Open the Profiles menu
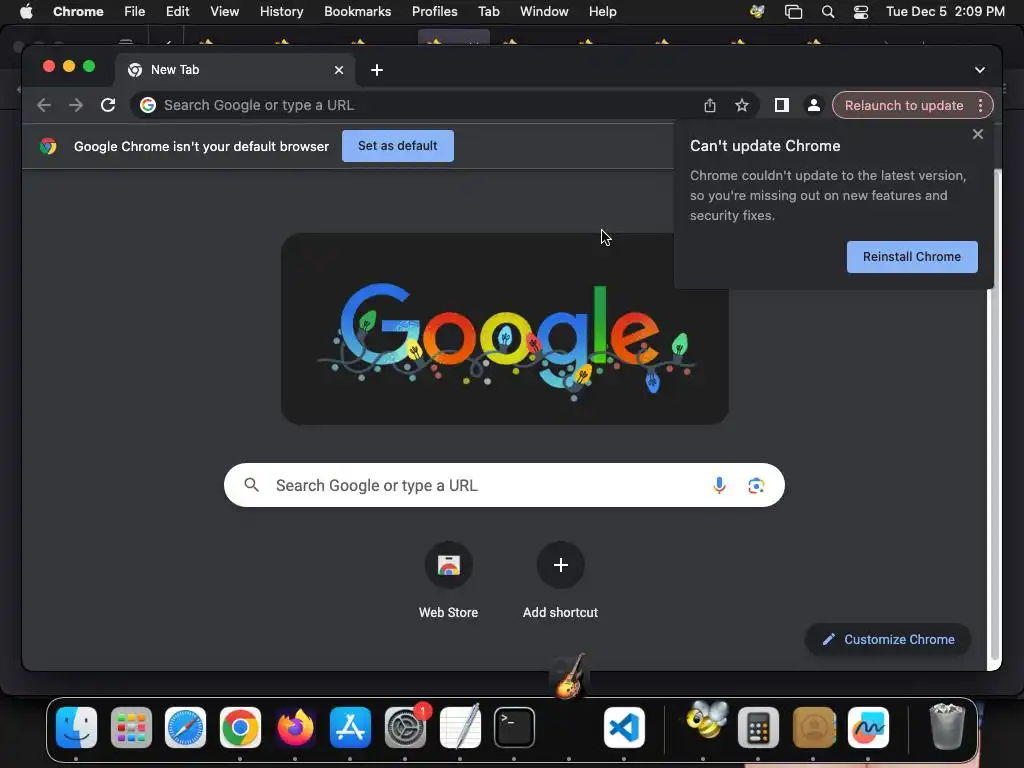This screenshot has width=1024, height=768. [x=434, y=11]
